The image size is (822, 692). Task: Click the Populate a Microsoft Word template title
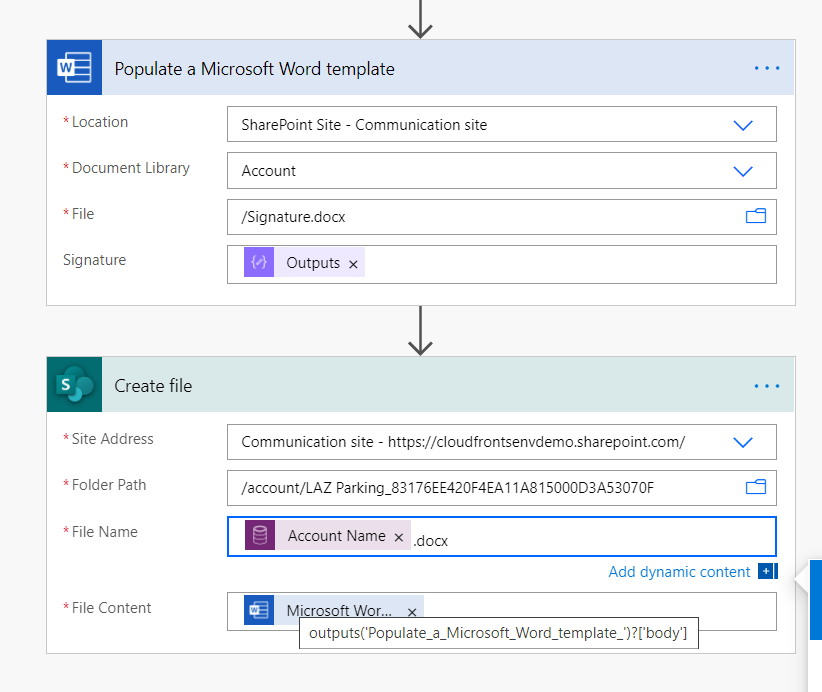coord(254,69)
